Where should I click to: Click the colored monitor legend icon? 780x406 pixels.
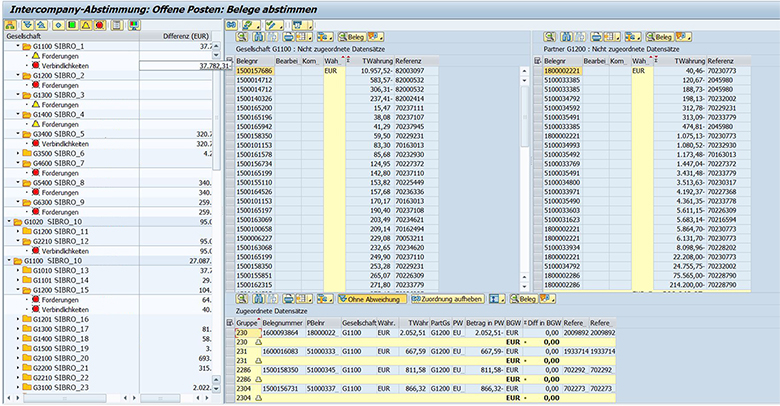(134, 25)
